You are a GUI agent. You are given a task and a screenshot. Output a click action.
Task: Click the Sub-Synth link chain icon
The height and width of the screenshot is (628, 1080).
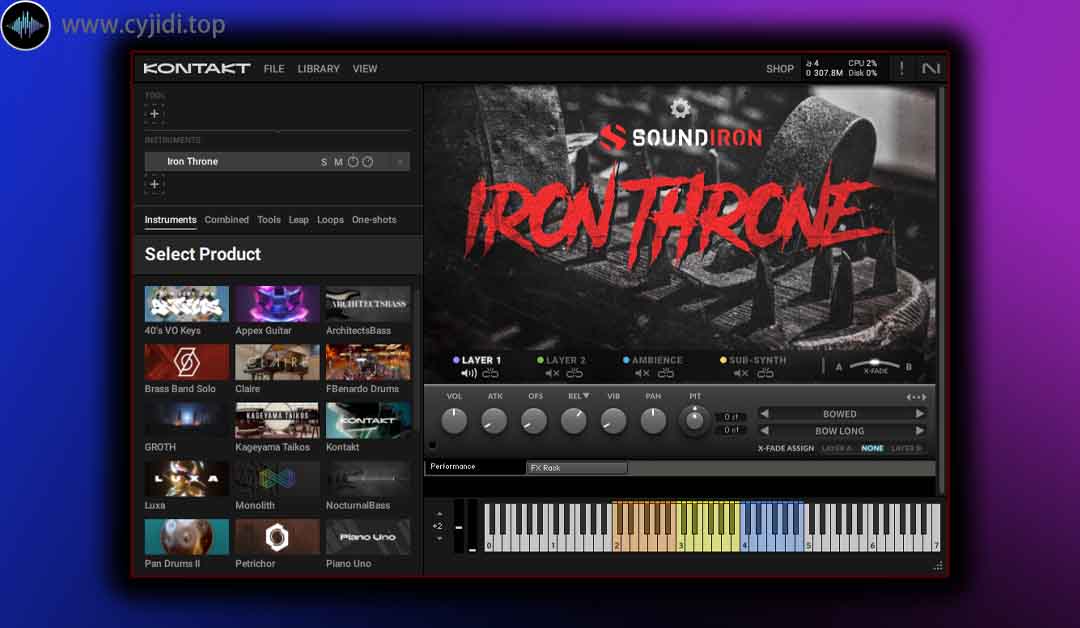(x=765, y=373)
